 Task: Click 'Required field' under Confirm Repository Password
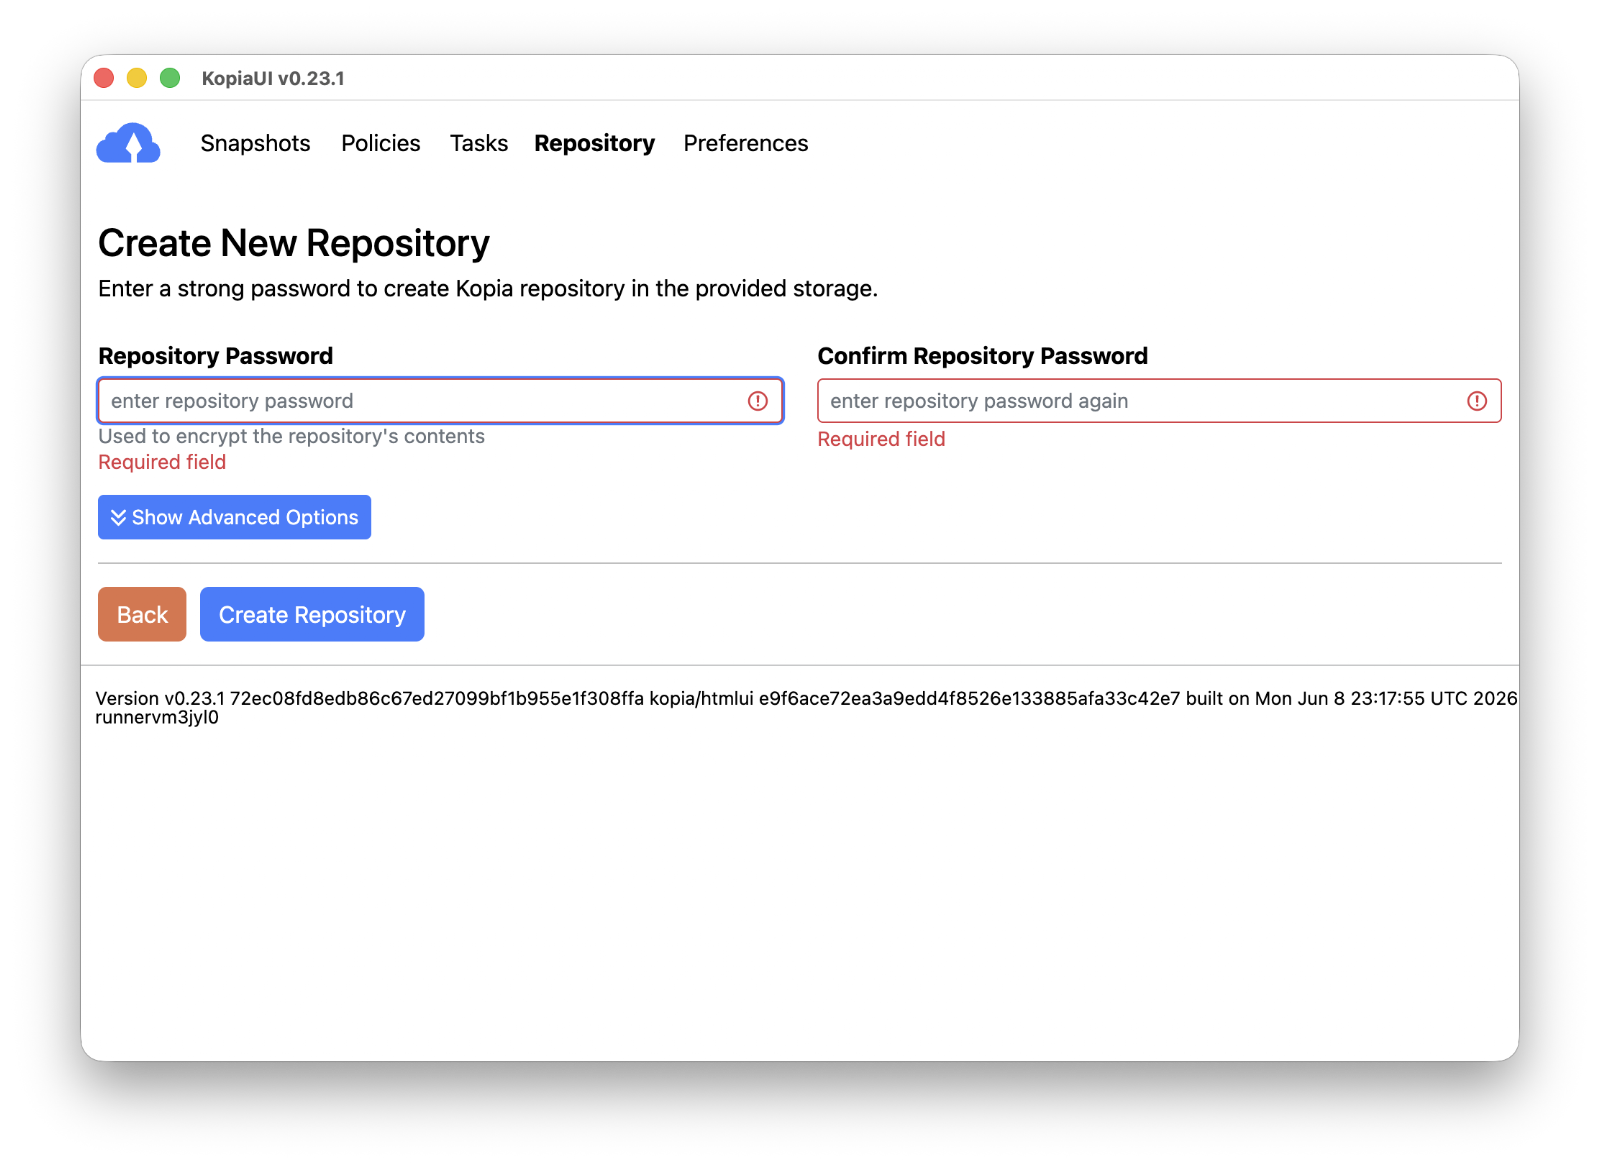[x=881, y=439]
